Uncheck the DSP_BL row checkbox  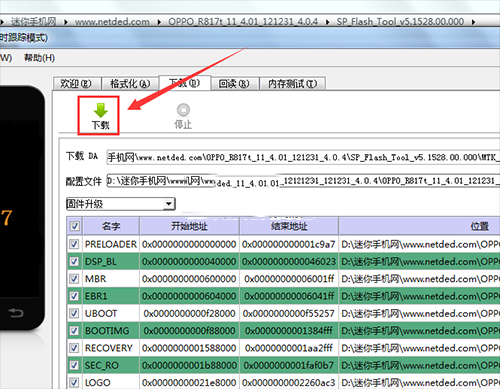click(74, 261)
